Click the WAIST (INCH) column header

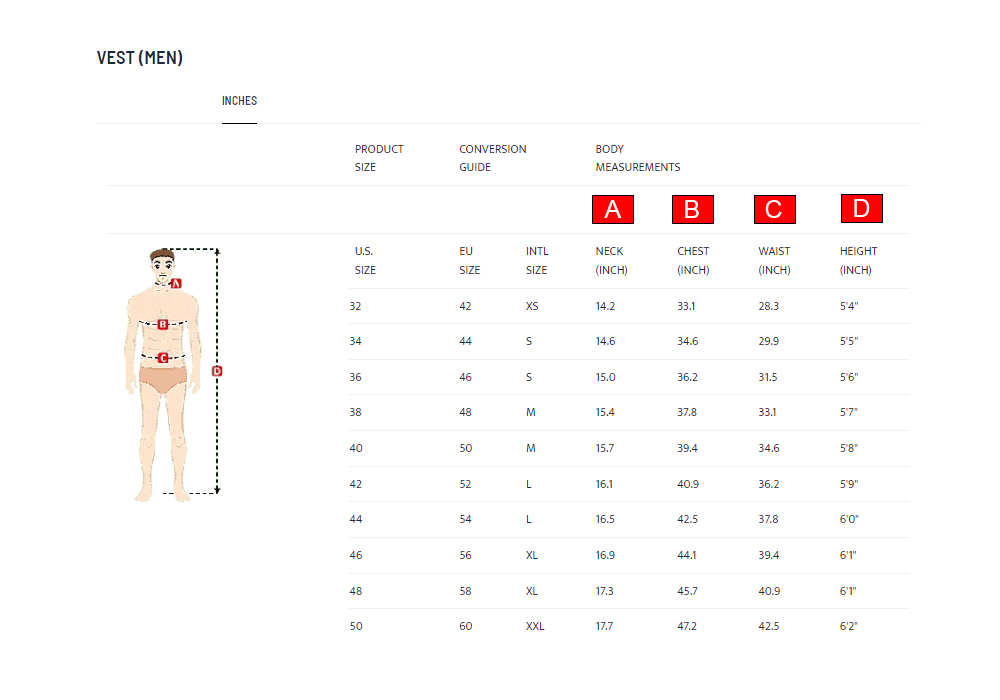coord(774,261)
